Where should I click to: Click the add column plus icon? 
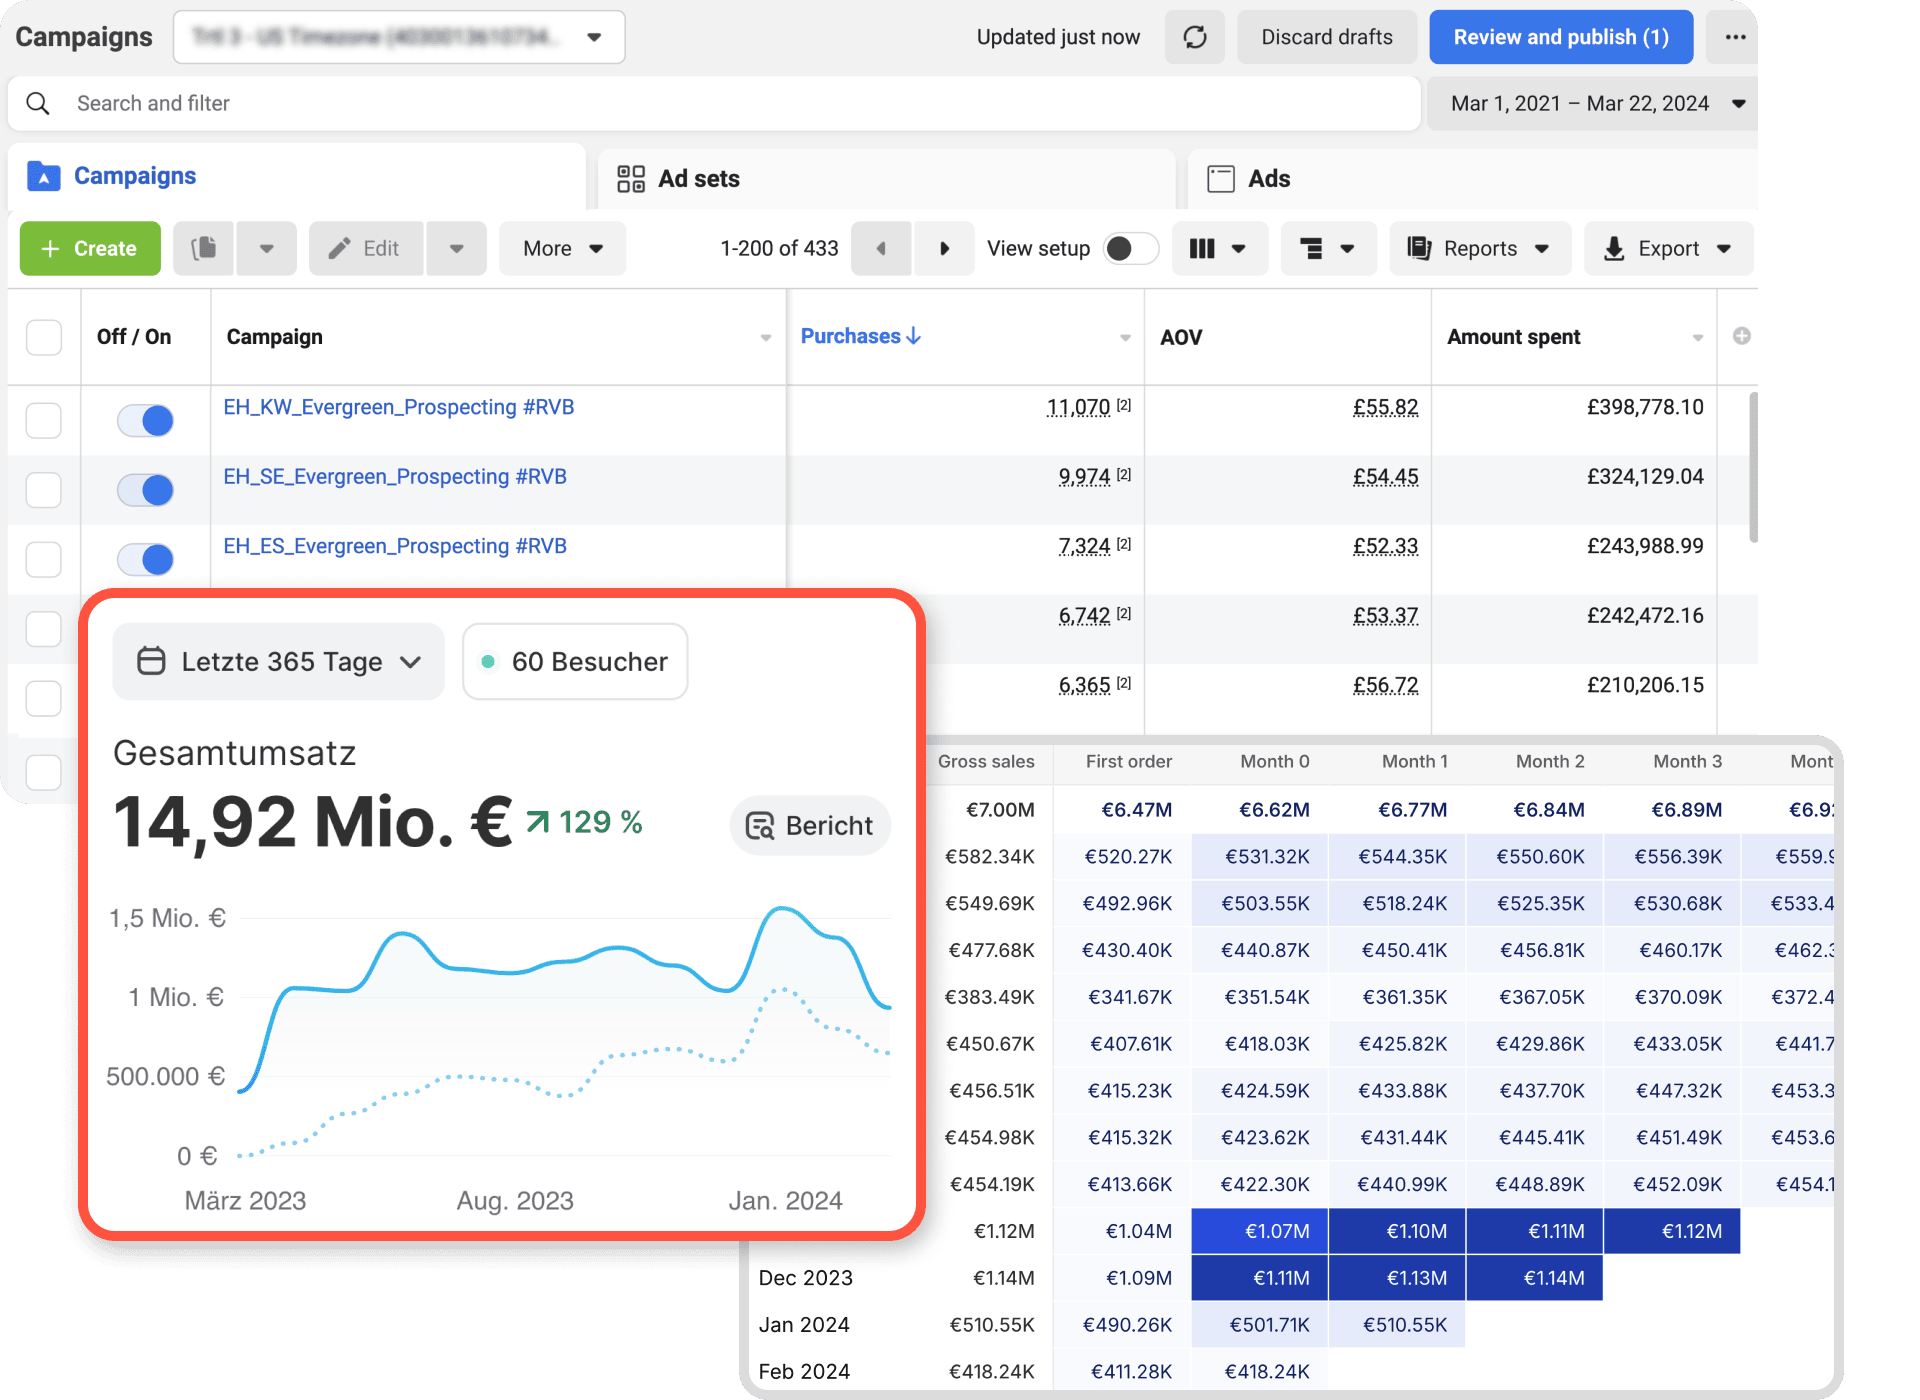pyautogui.click(x=1741, y=336)
